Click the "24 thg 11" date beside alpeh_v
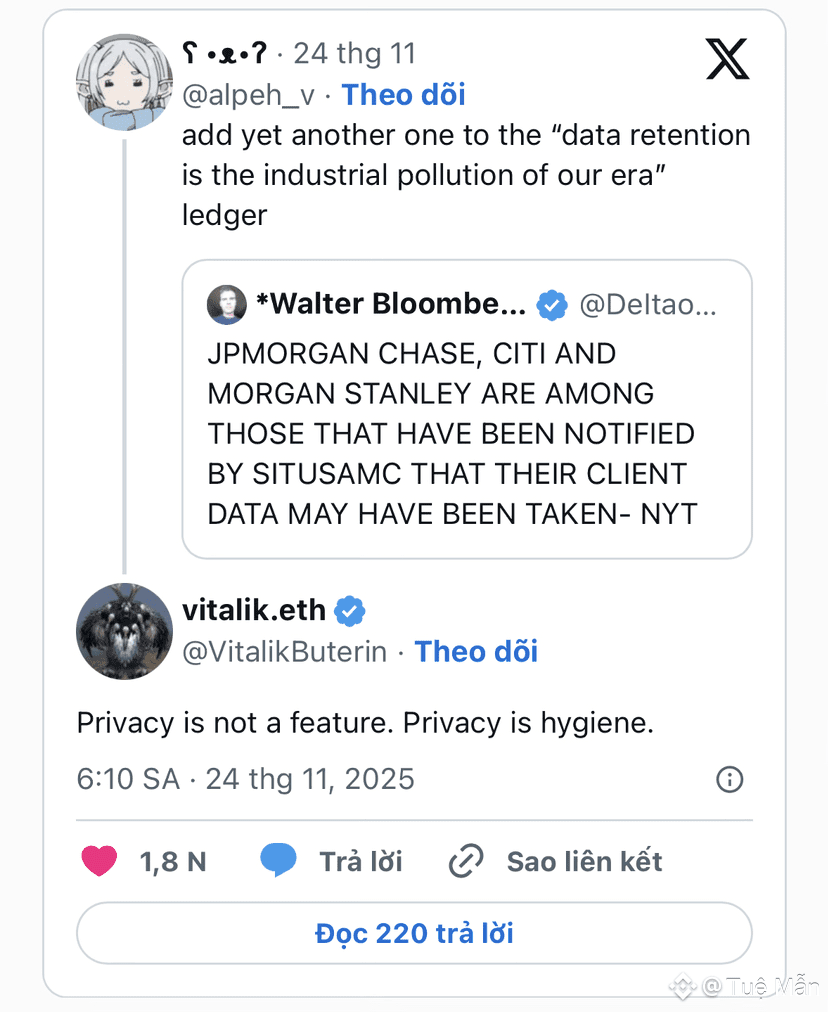Image resolution: width=828 pixels, height=1012 pixels. (354, 53)
